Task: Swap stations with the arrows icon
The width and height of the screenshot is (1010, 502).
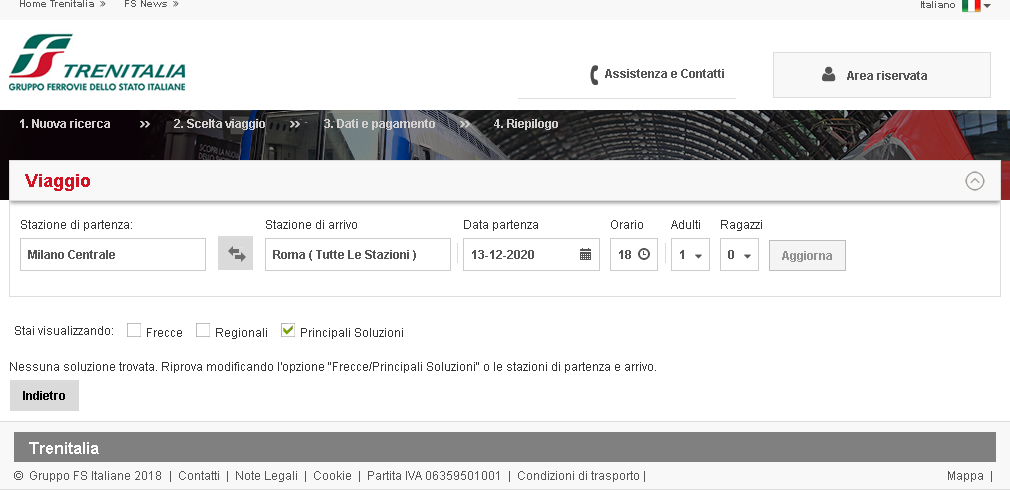Action: [236, 253]
